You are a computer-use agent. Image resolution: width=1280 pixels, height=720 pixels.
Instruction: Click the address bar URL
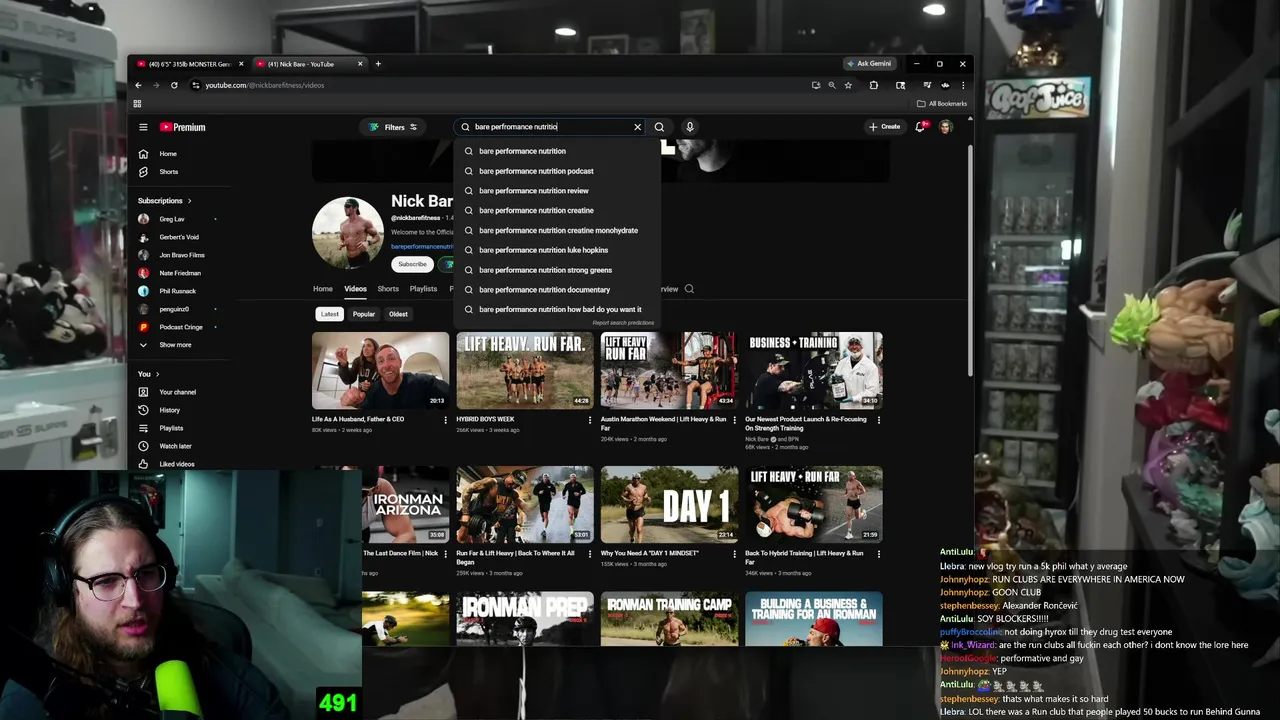(265, 85)
